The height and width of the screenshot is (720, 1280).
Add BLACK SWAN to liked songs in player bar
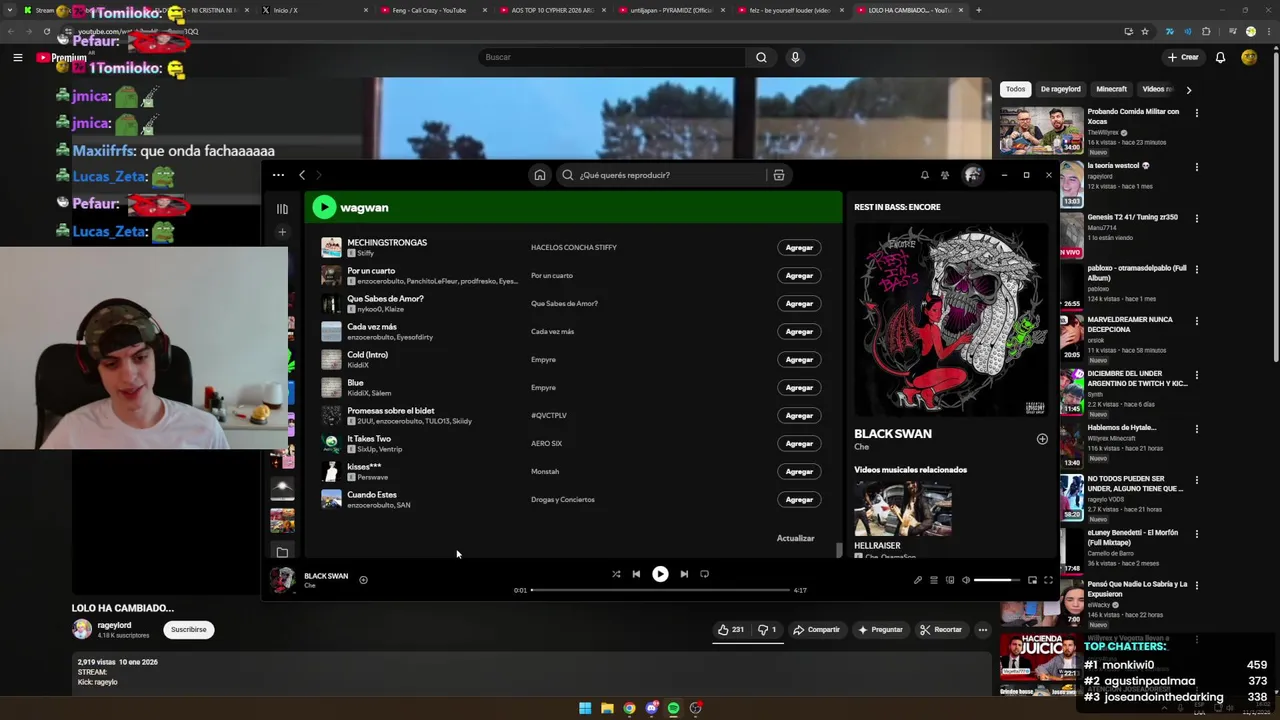pos(363,580)
